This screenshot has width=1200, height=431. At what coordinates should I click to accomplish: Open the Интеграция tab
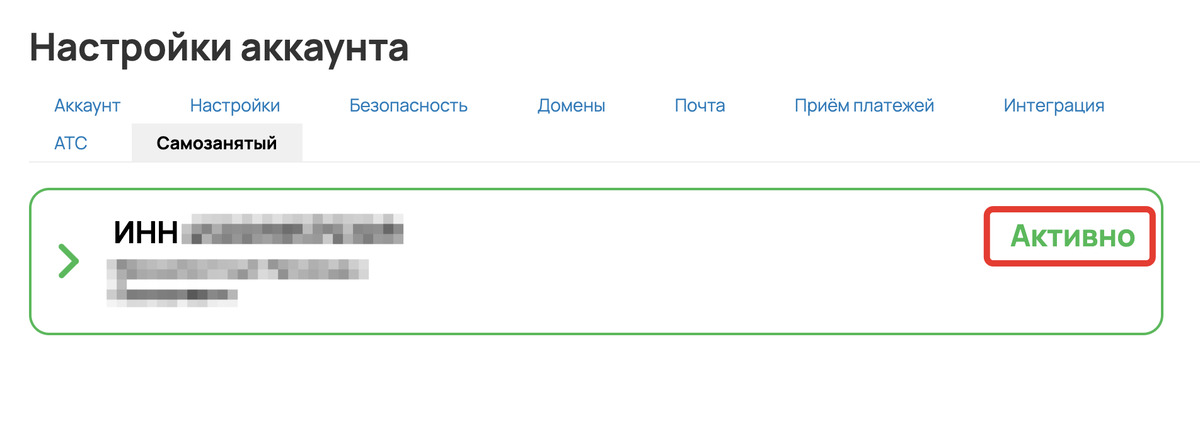pyautogui.click(x=1053, y=105)
